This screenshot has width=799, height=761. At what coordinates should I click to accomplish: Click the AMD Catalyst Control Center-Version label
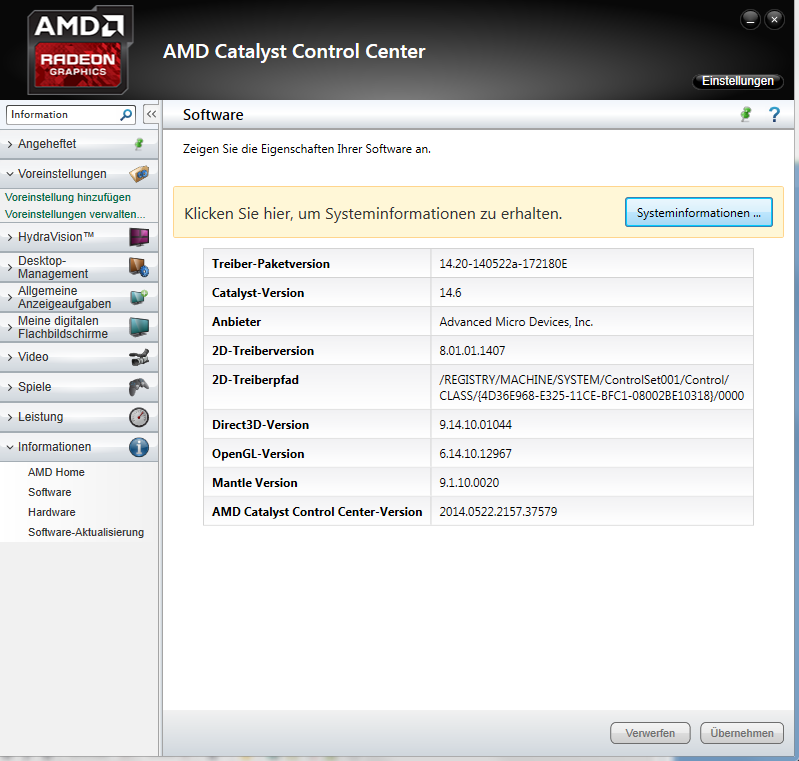[x=317, y=512]
